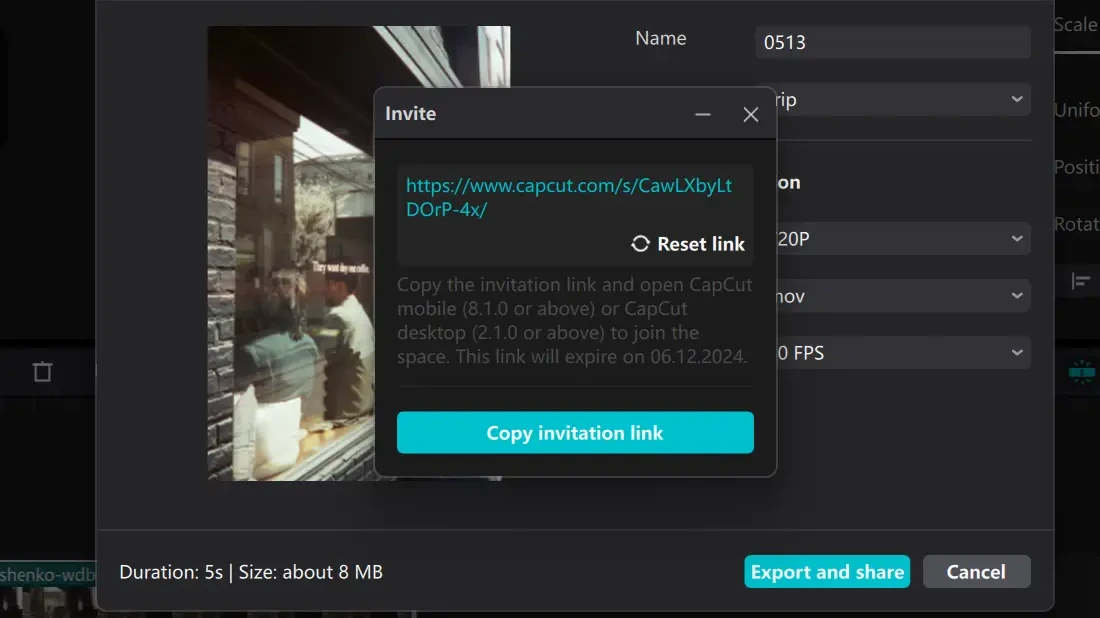Click the align icon in right panel
Image resolution: width=1100 pixels, height=618 pixels.
[1081, 282]
